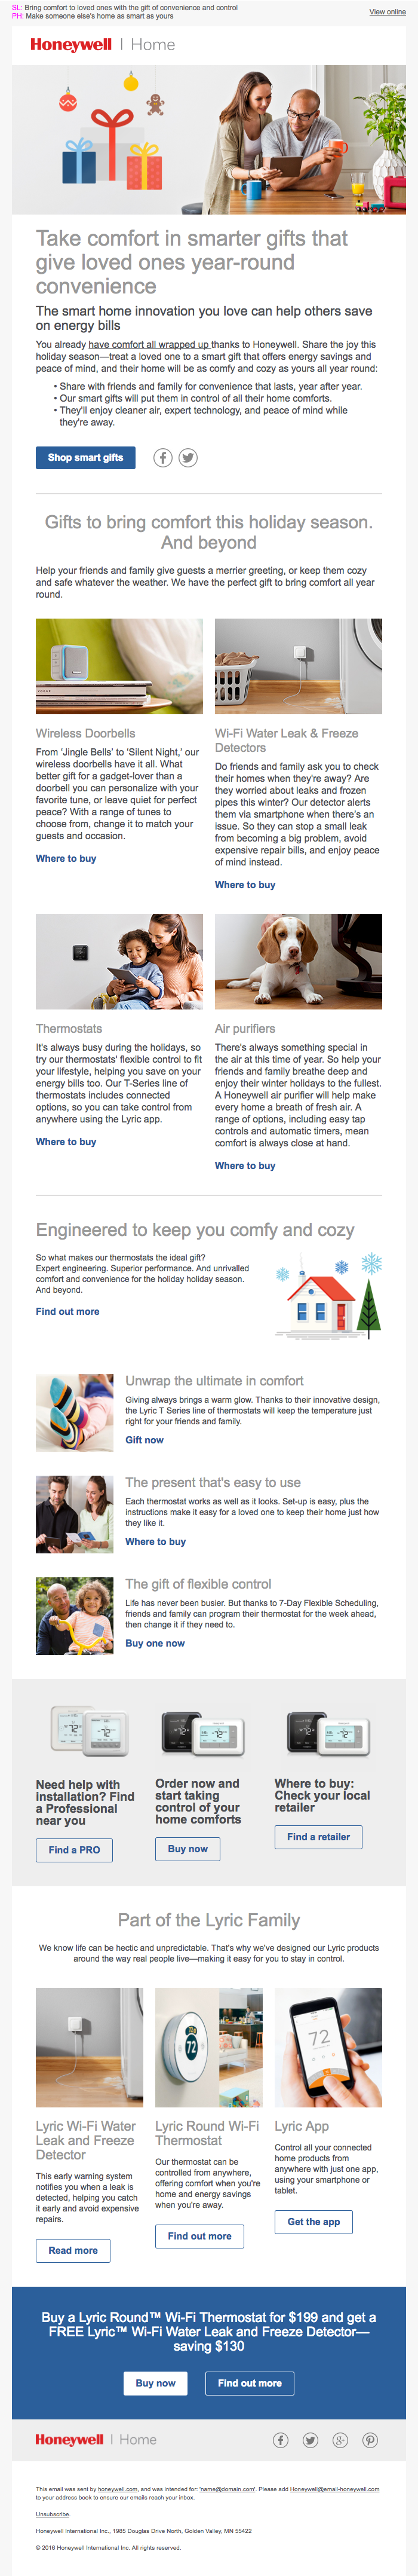Open the View online link
This screenshot has height=2576, width=418.
click(x=387, y=12)
